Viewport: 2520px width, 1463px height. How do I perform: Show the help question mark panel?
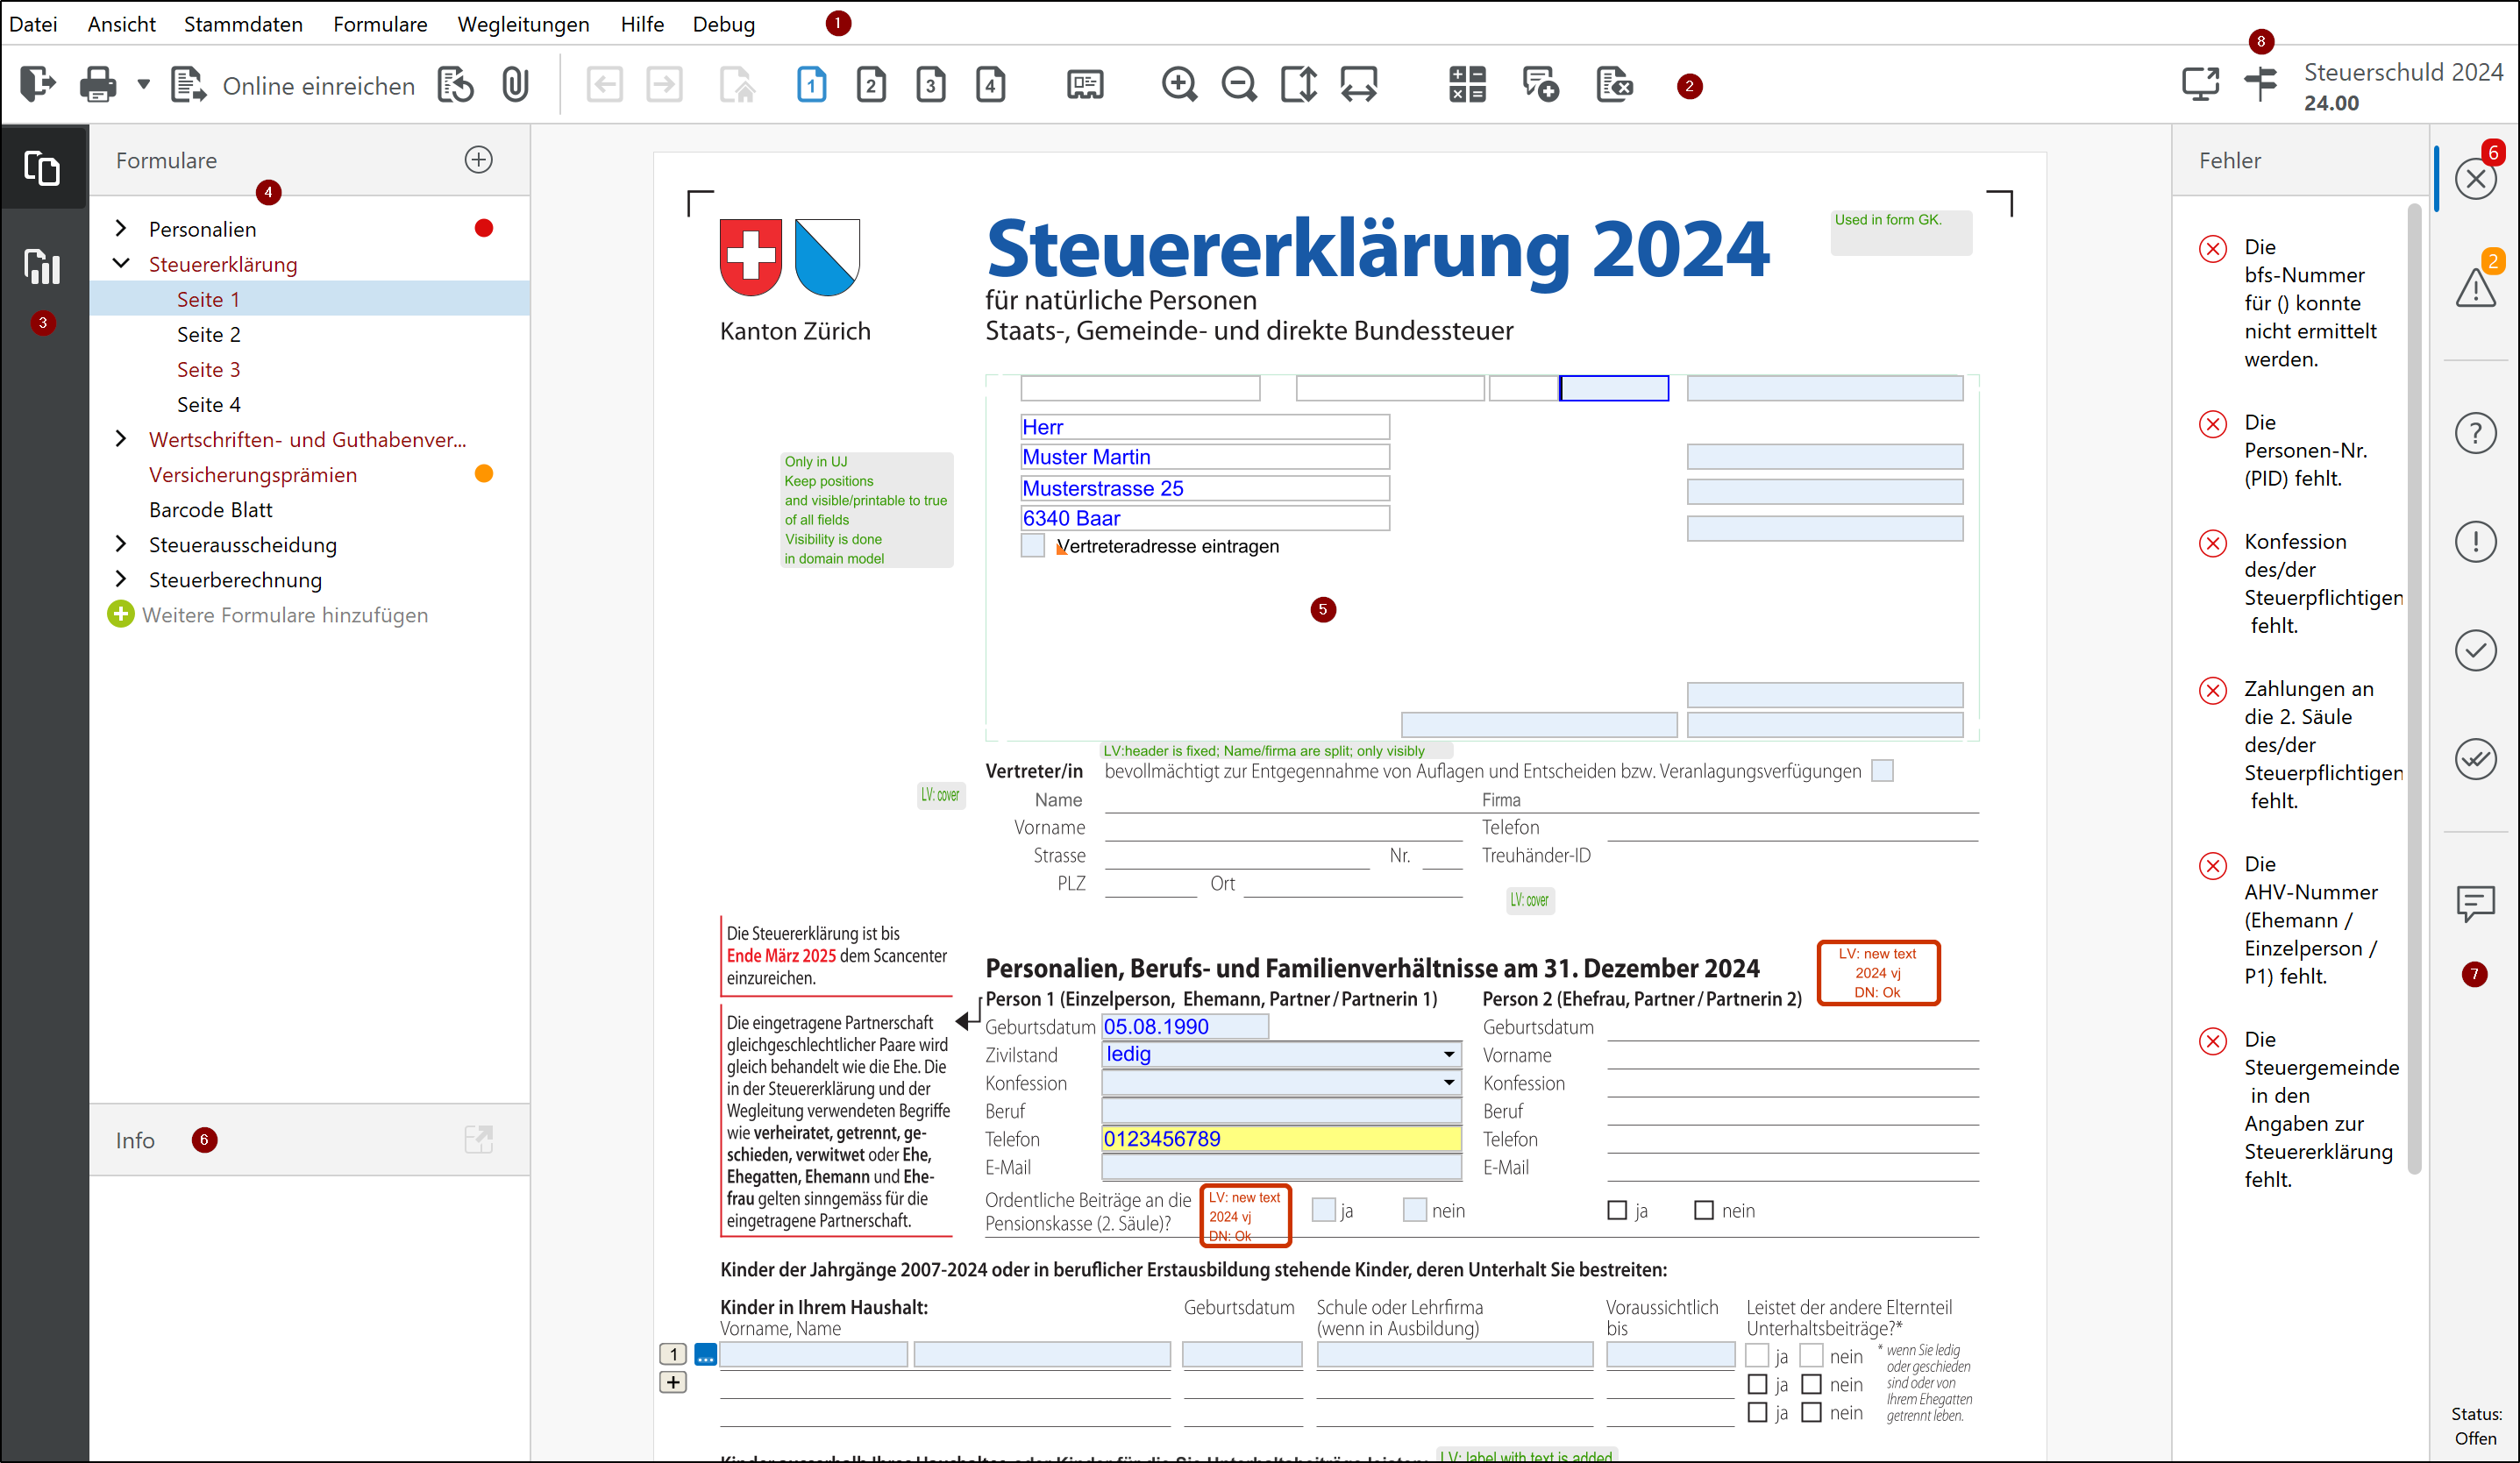2475,434
